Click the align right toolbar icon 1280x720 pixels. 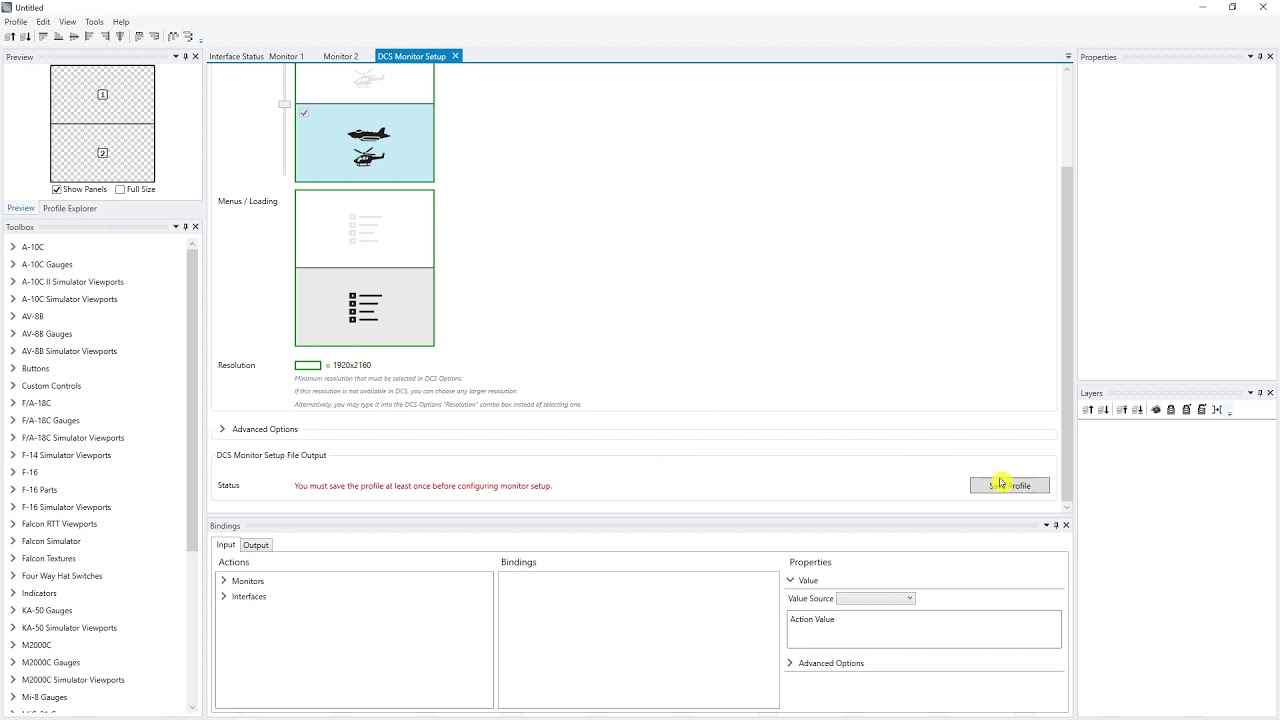105,36
